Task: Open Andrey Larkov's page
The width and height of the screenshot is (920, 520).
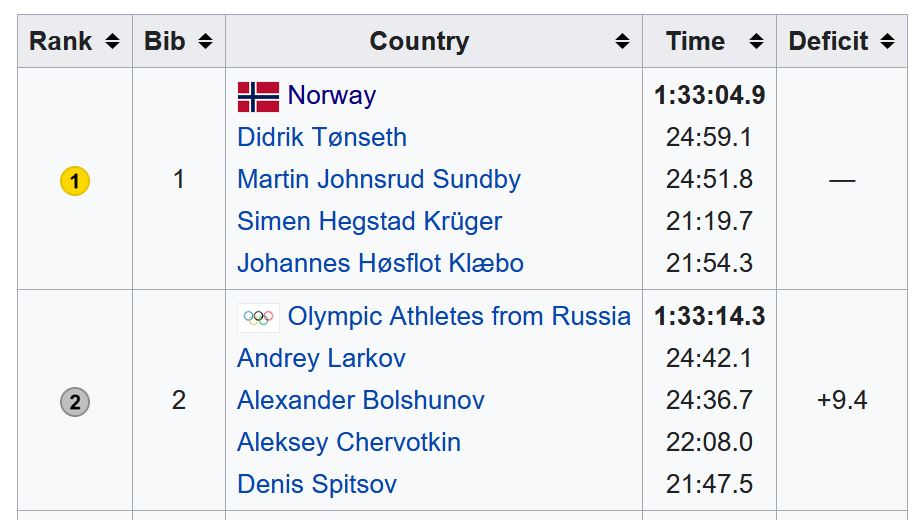Action: click(320, 359)
